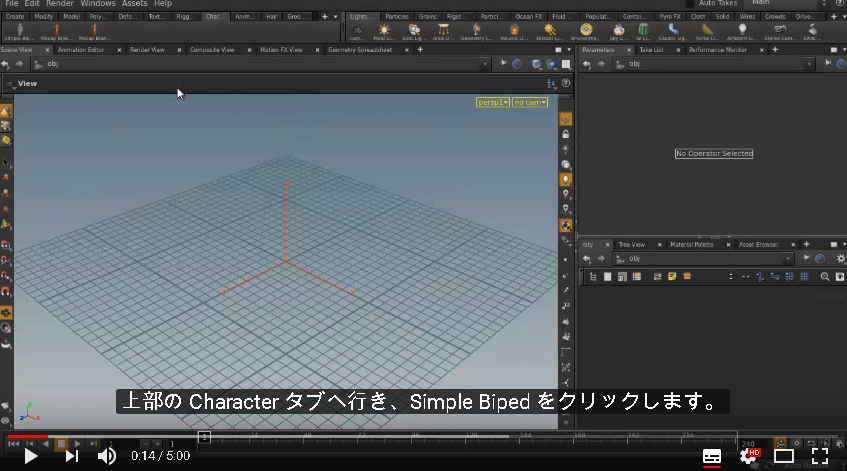Open YouTube settings gear with HD badge

749,456
